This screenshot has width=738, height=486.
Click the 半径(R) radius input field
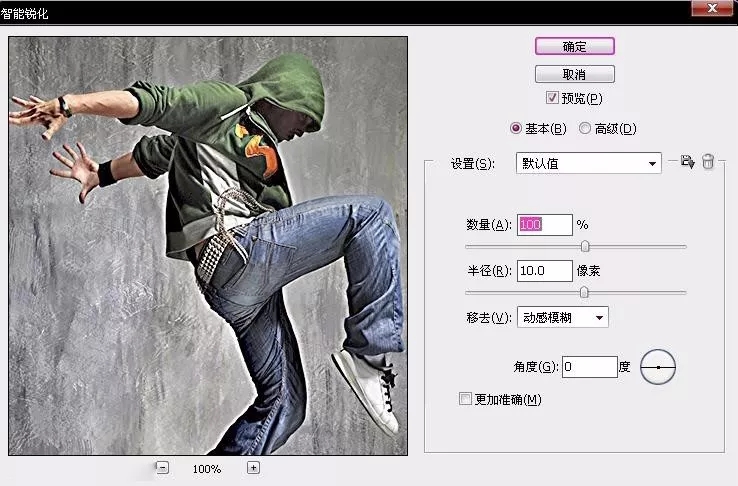[545, 271]
